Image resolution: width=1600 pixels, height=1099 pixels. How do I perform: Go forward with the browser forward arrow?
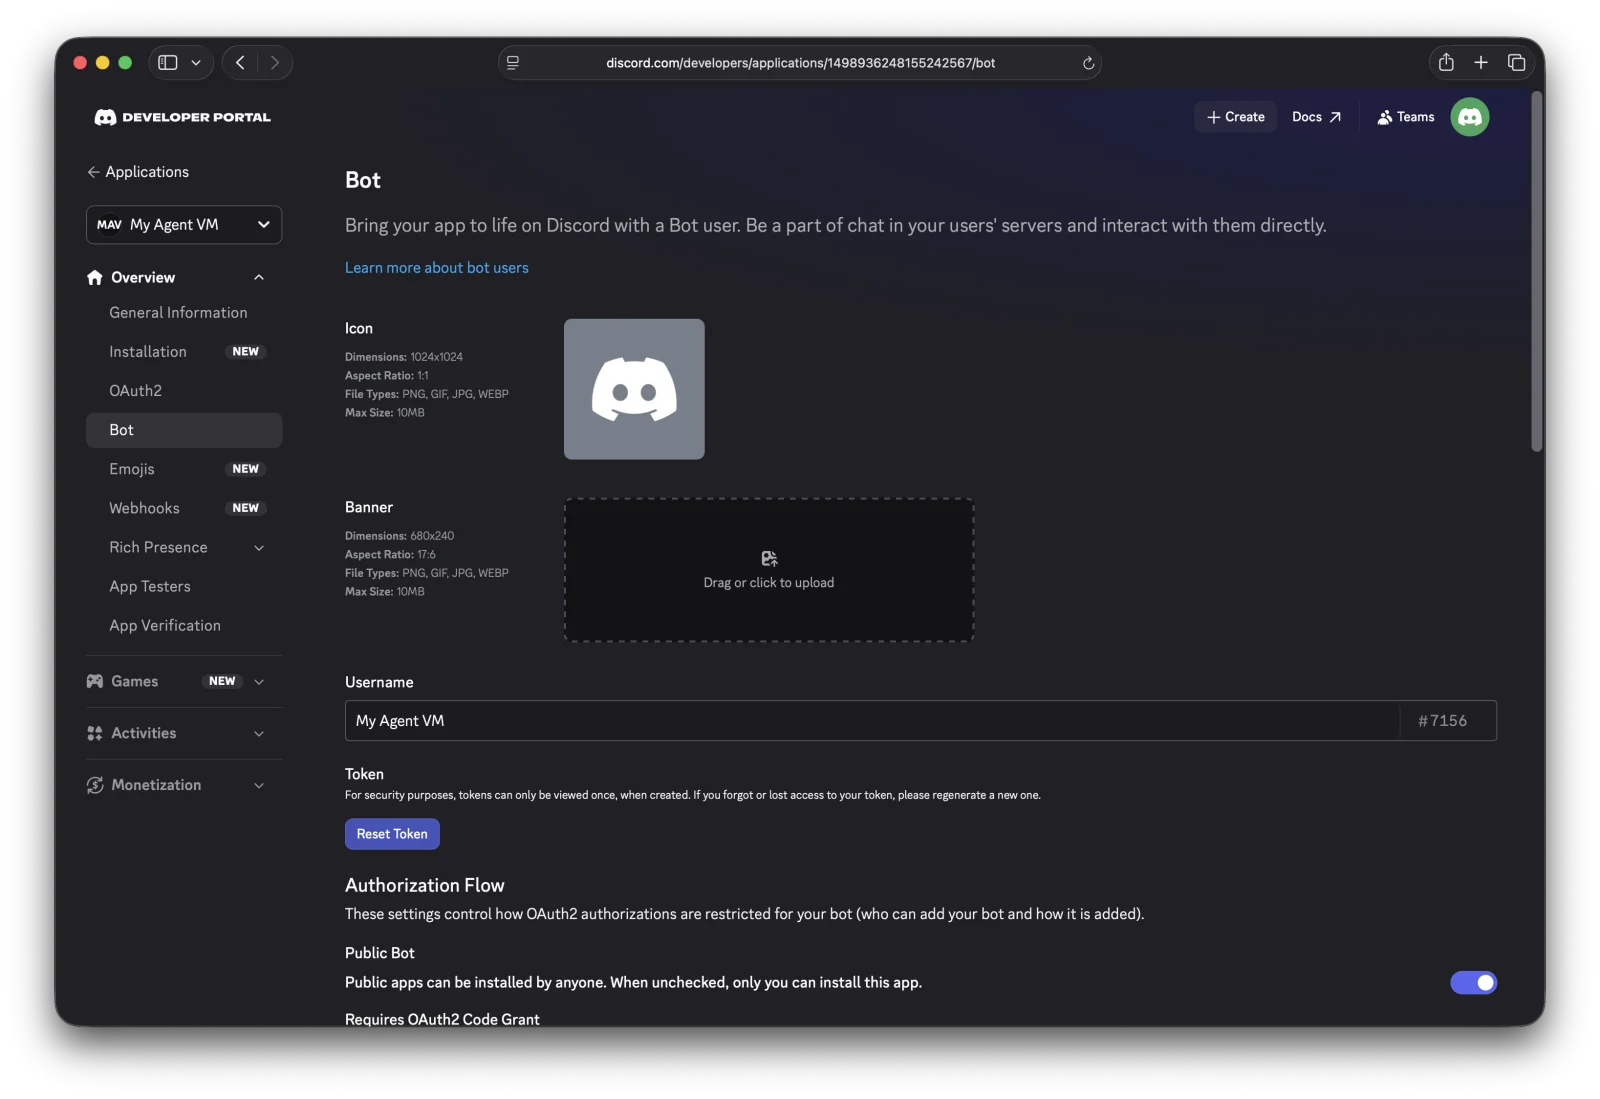(275, 62)
